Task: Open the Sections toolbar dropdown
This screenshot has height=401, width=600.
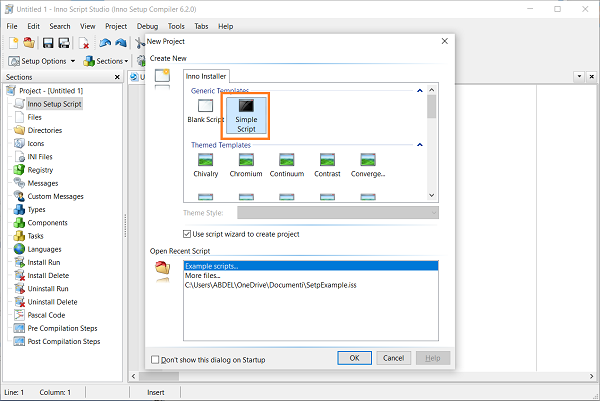Action: (x=106, y=61)
